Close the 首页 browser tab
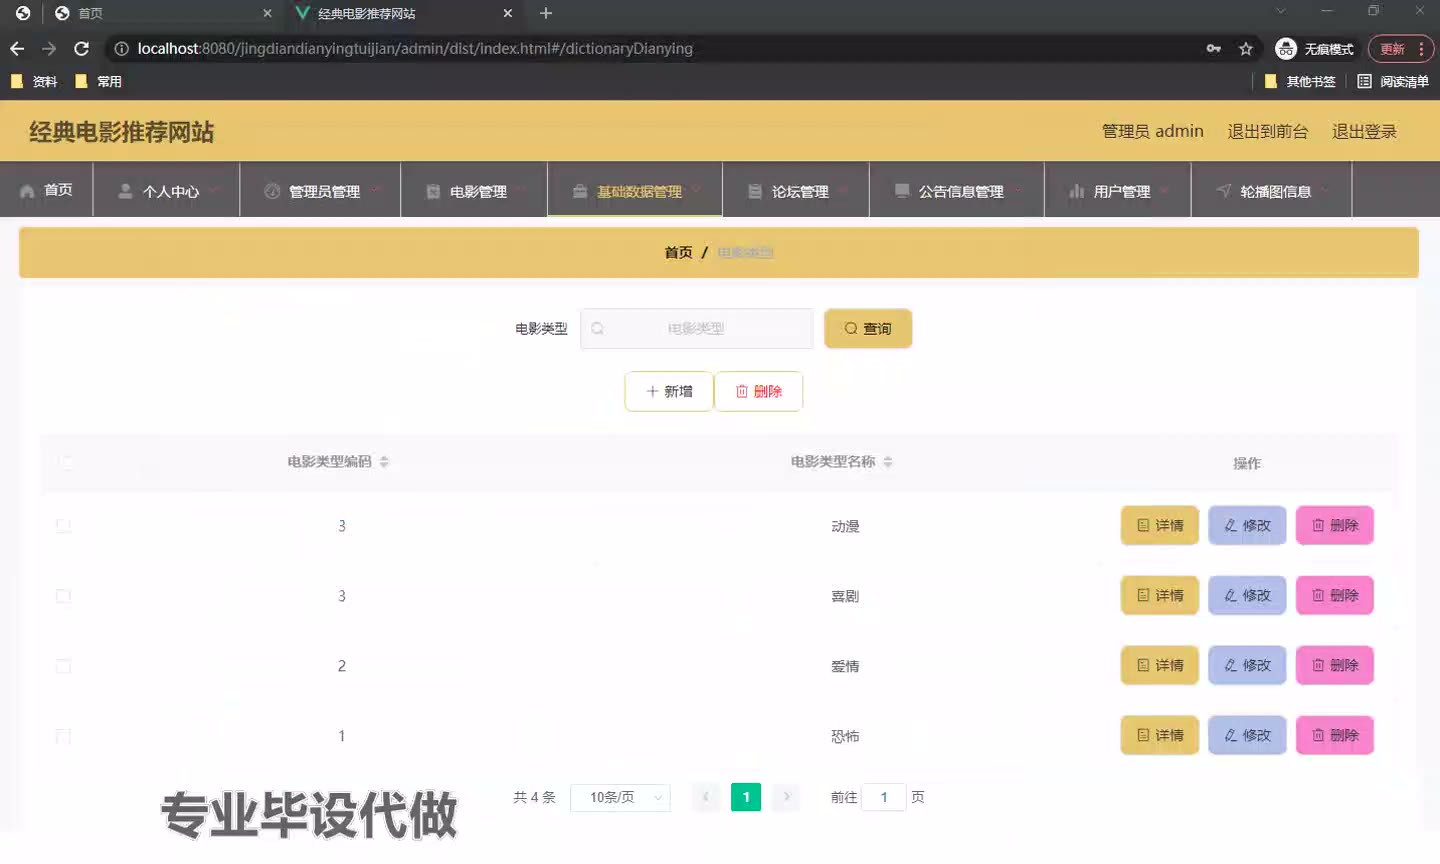The height and width of the screenshot is (864, 1440). 267,13
